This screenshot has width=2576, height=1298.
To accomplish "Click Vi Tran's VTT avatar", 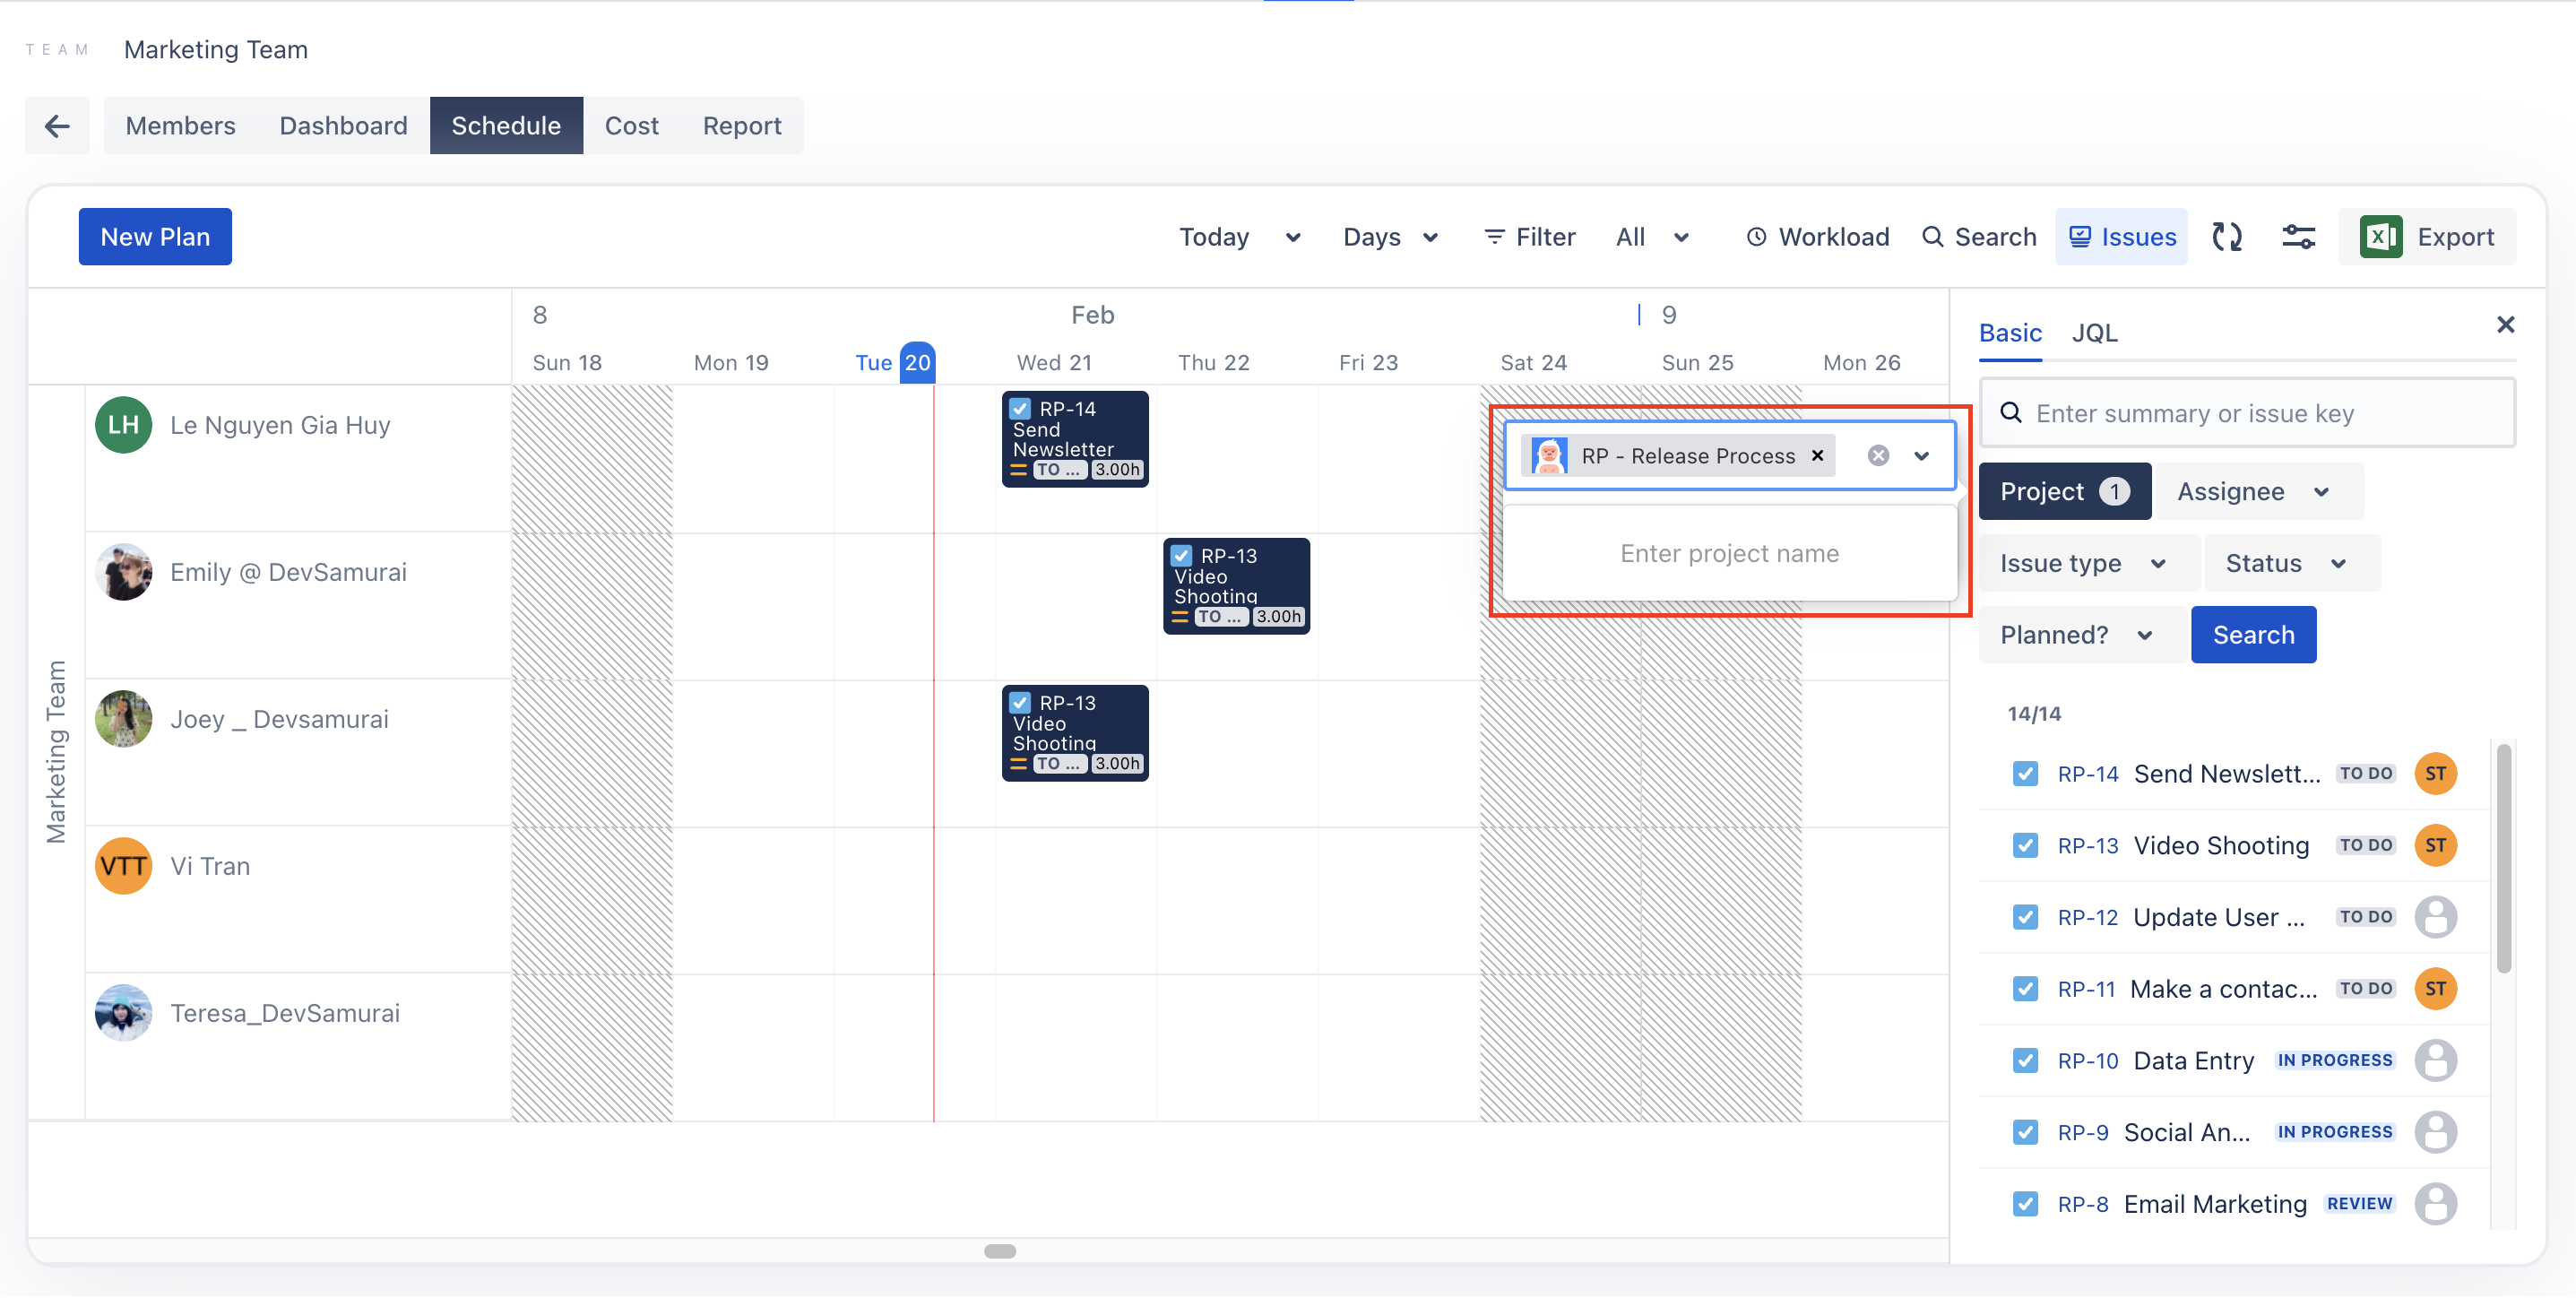I will pos(124,866).
